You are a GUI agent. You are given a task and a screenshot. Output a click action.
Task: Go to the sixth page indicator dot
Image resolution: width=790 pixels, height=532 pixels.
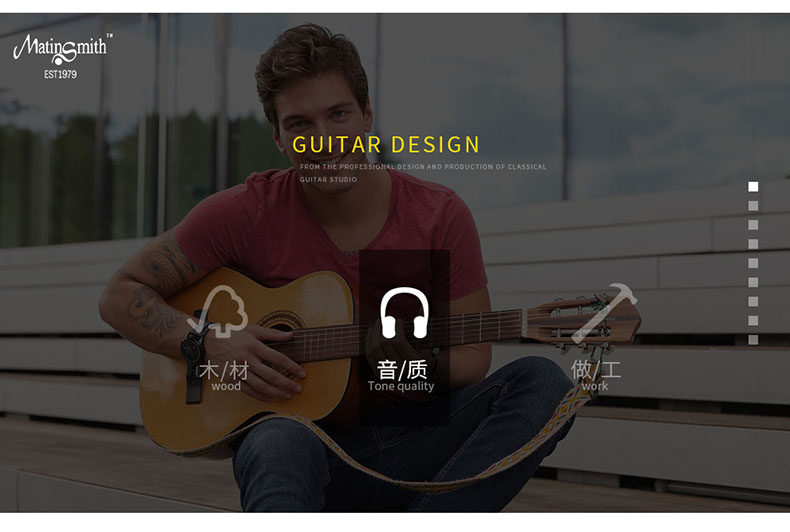tap(753, 283)
